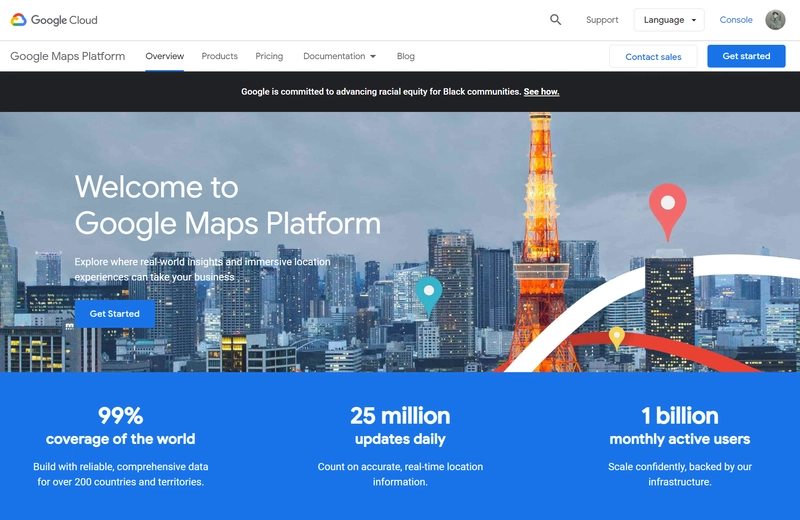Click the 99% coverage of the world text
This screenshot has height=520, width=800.
click(x=120, y=426)
